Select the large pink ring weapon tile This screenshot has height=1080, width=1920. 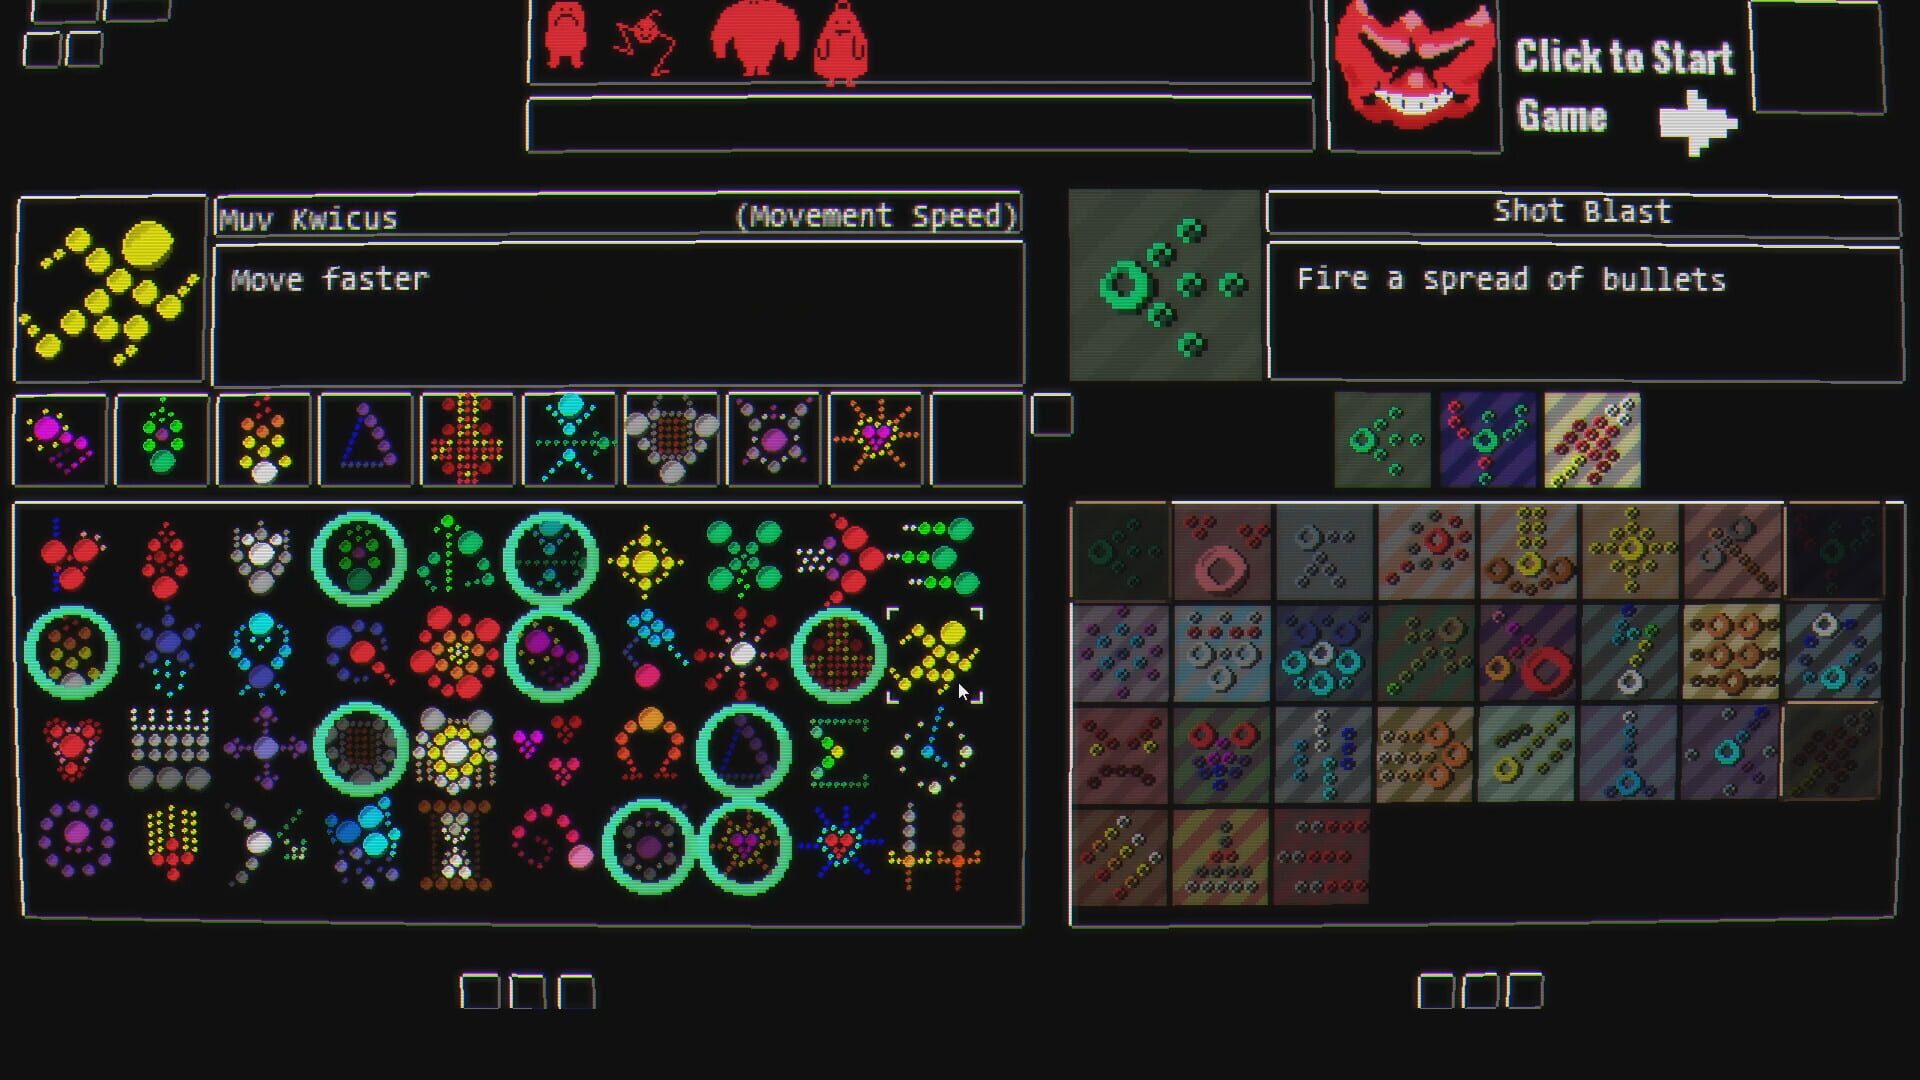pos(1222,552)
